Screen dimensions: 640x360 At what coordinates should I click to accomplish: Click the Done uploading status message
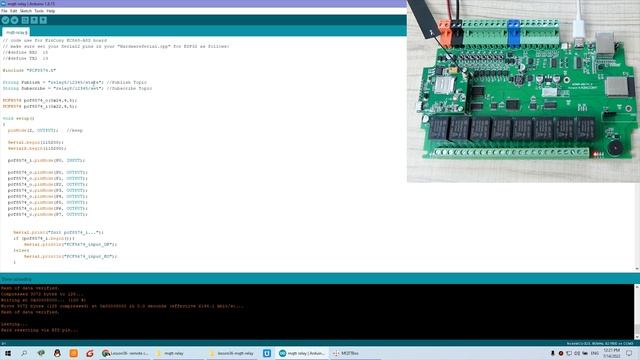[16, 280]
